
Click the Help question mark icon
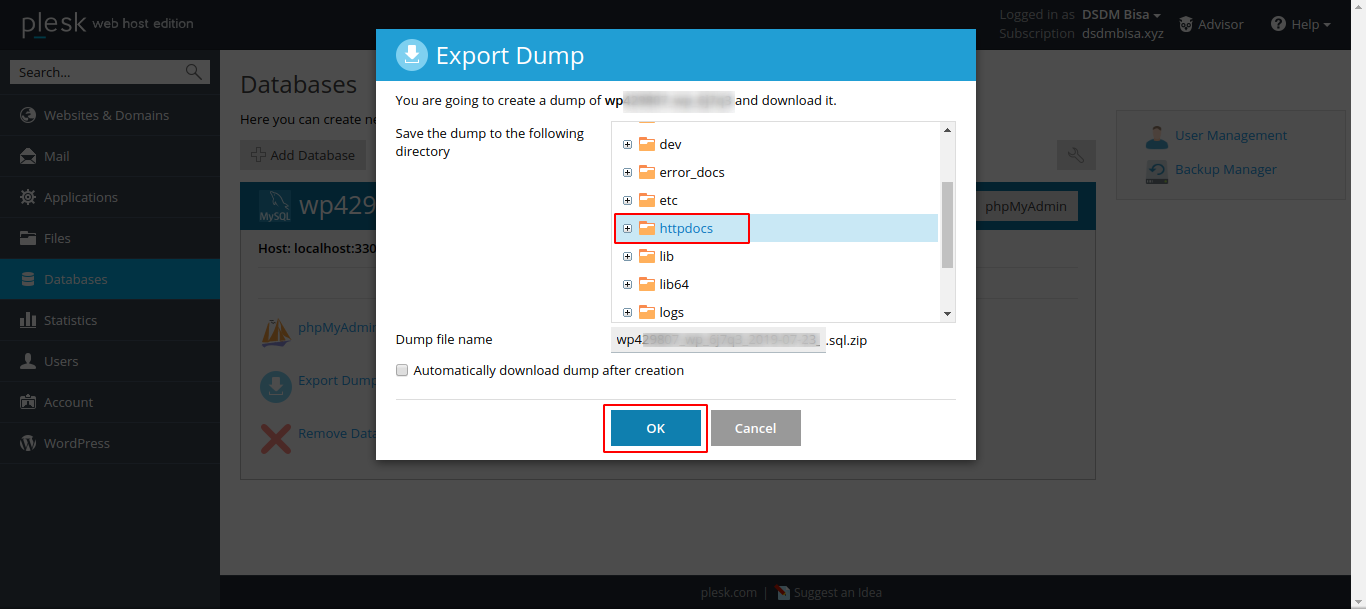click(x=1278, y=24)
